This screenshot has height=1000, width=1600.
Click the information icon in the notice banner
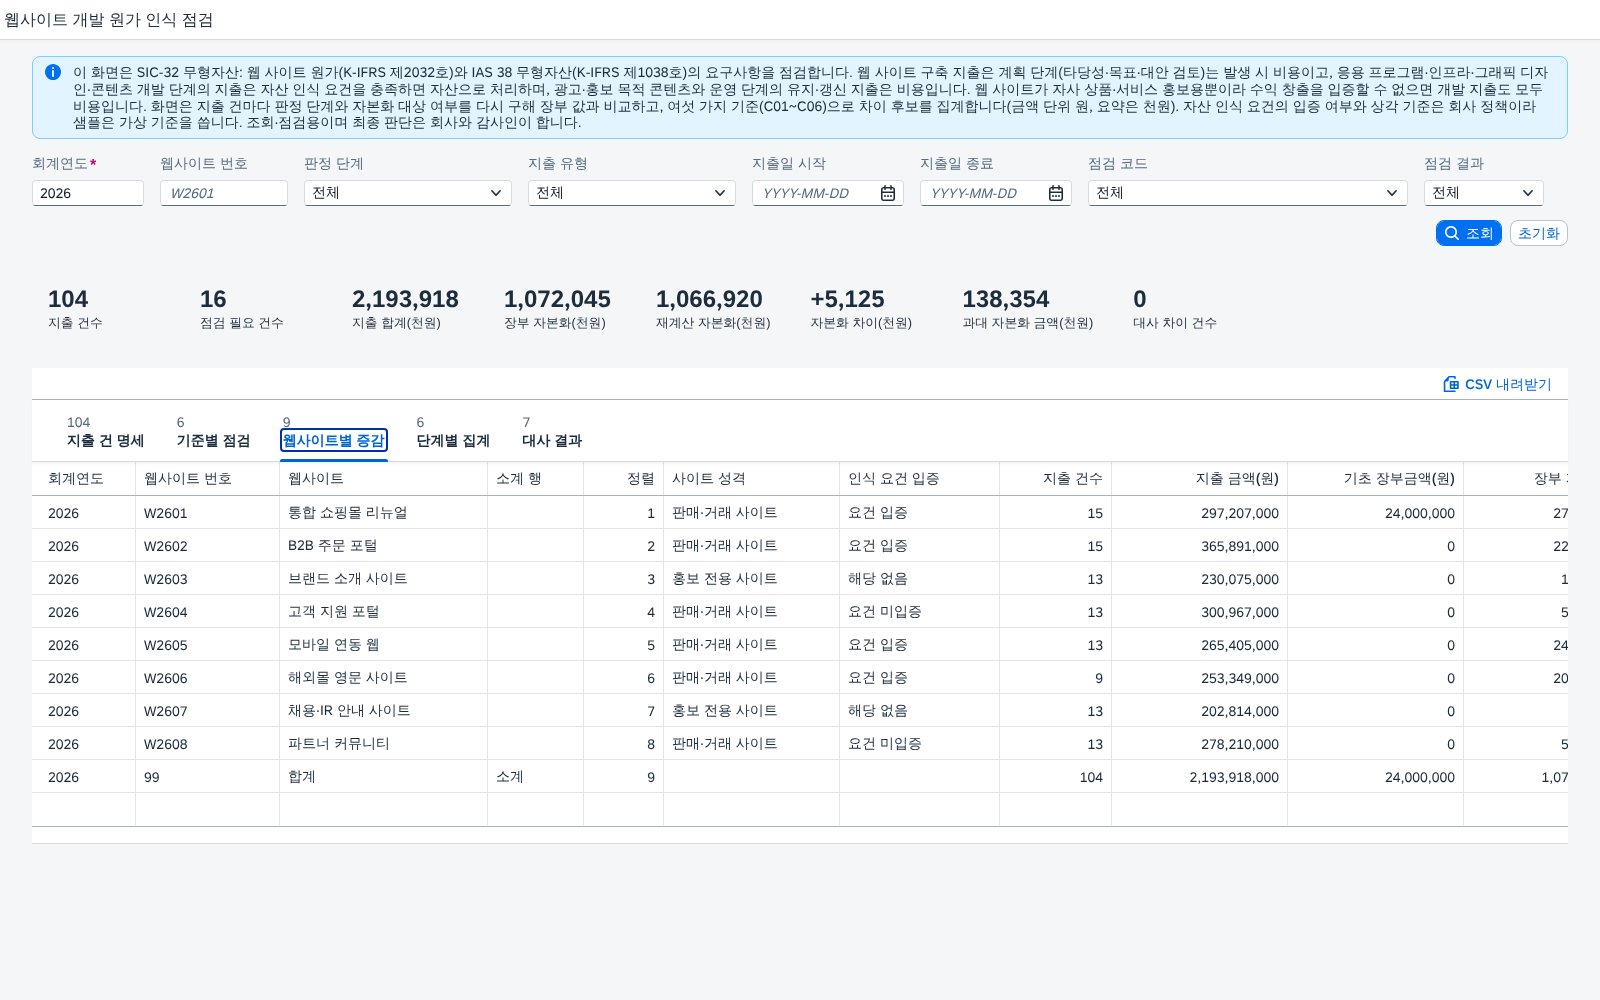tap(53, 72)
